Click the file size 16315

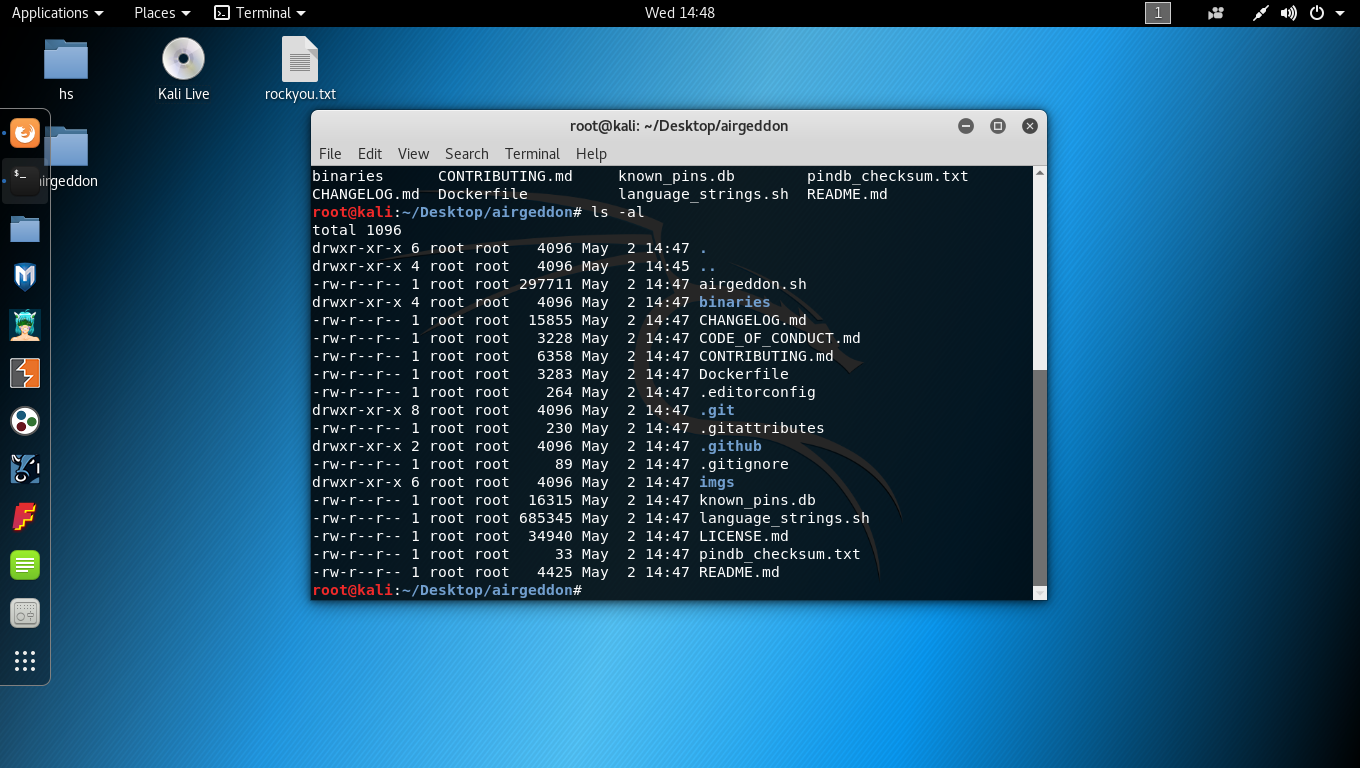(550, 500)
